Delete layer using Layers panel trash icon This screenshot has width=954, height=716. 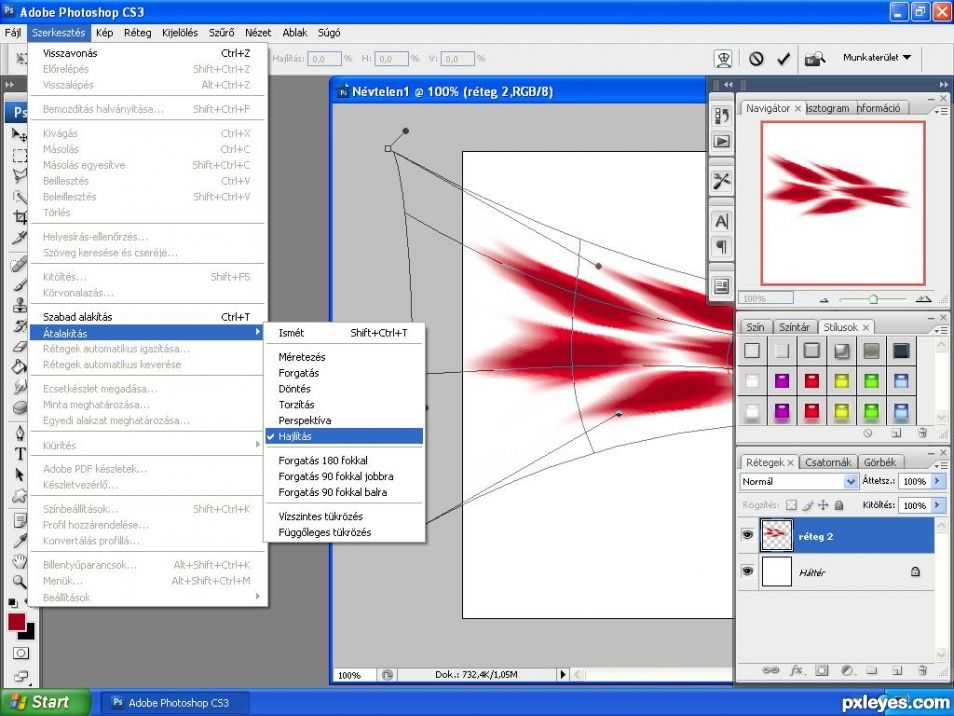click(x=923, y=670)
